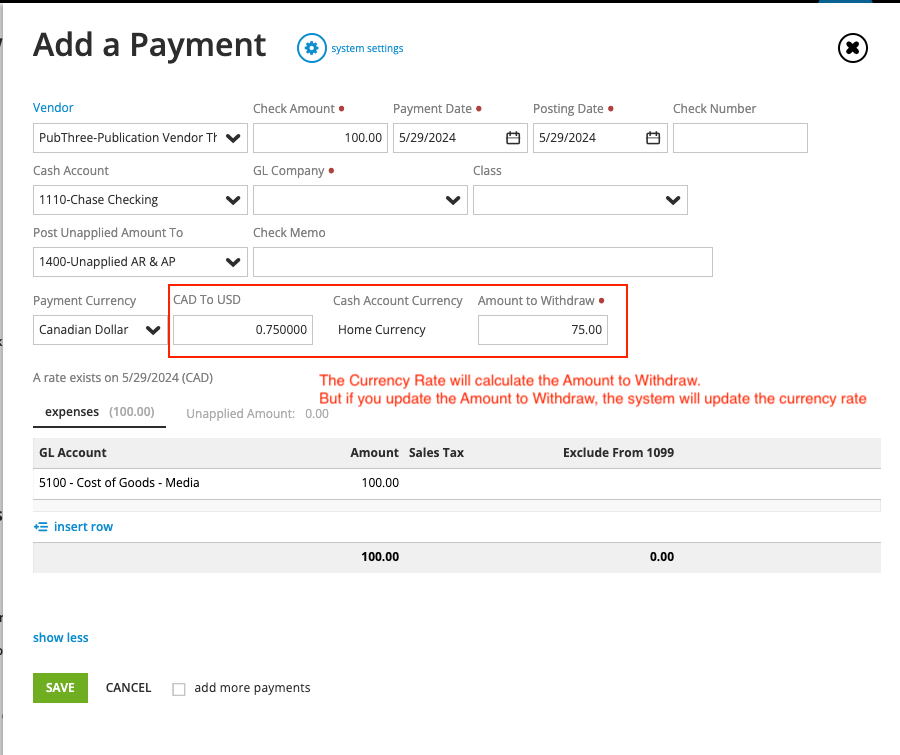Open the Class dropdown
The width and height of the screenshot is (900, 755).
click(x=673, y=199)
